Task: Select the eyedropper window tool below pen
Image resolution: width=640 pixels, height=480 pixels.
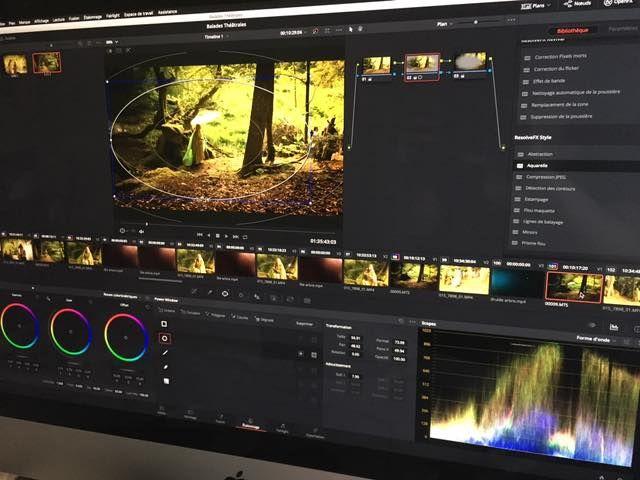Action: (166, 367)
